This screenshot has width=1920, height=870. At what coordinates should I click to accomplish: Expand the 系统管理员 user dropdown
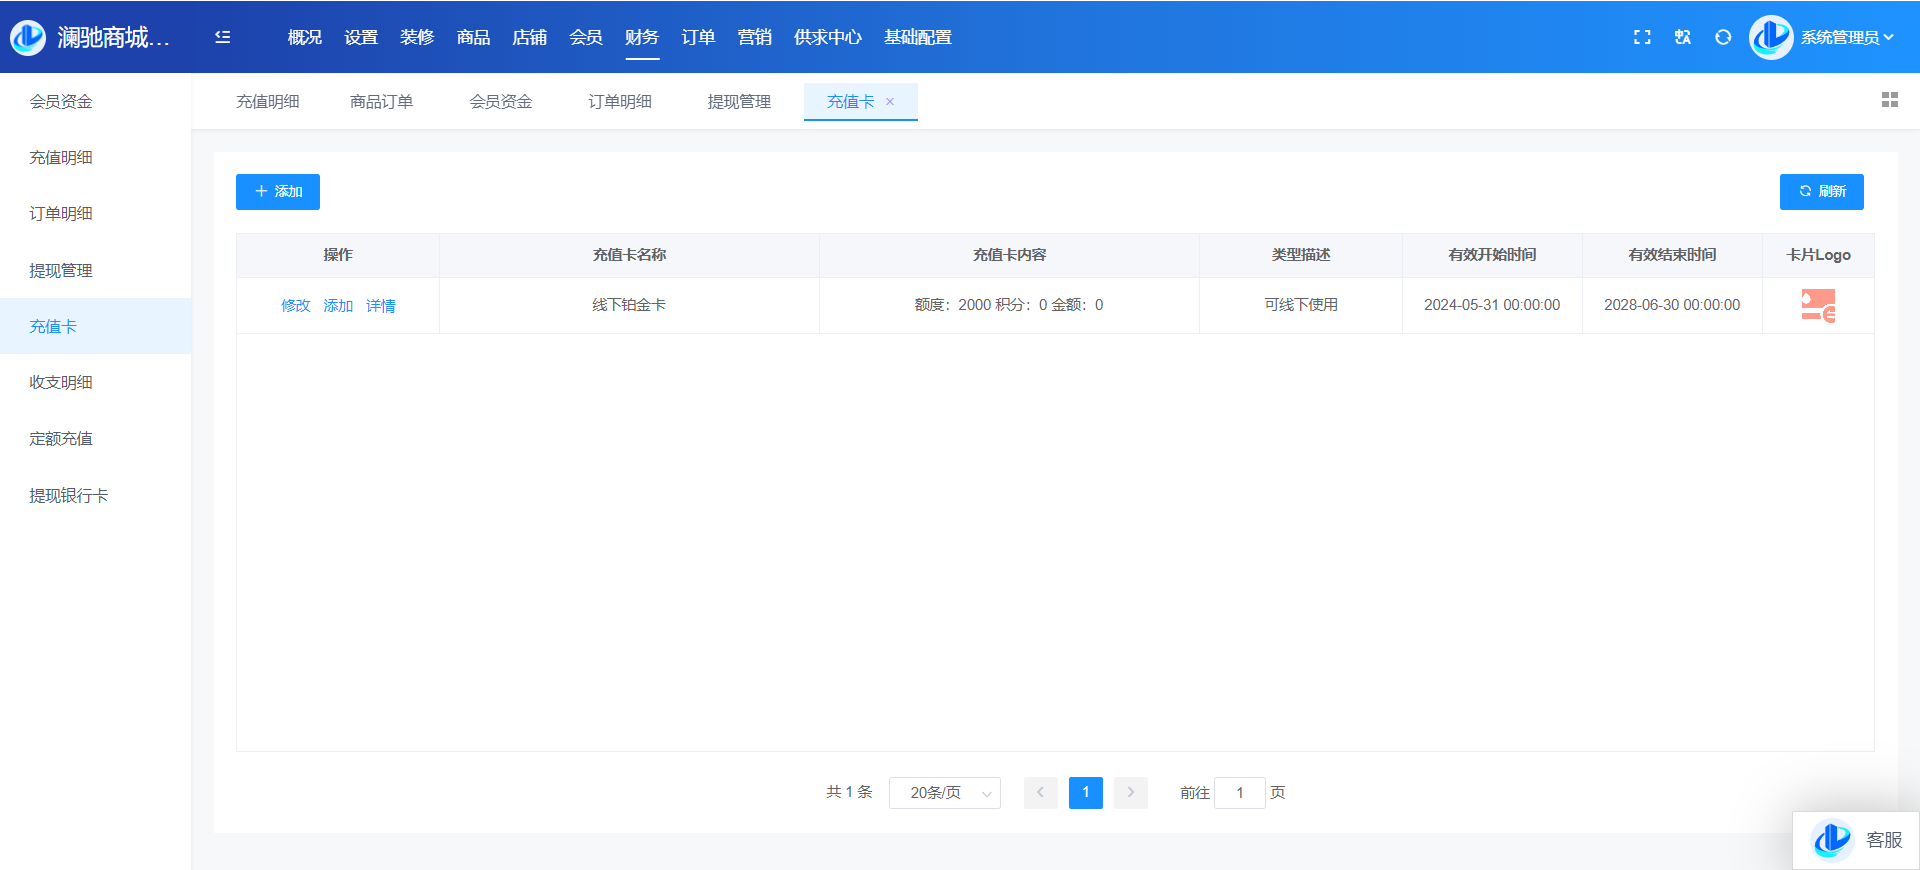coord(1846,37)
